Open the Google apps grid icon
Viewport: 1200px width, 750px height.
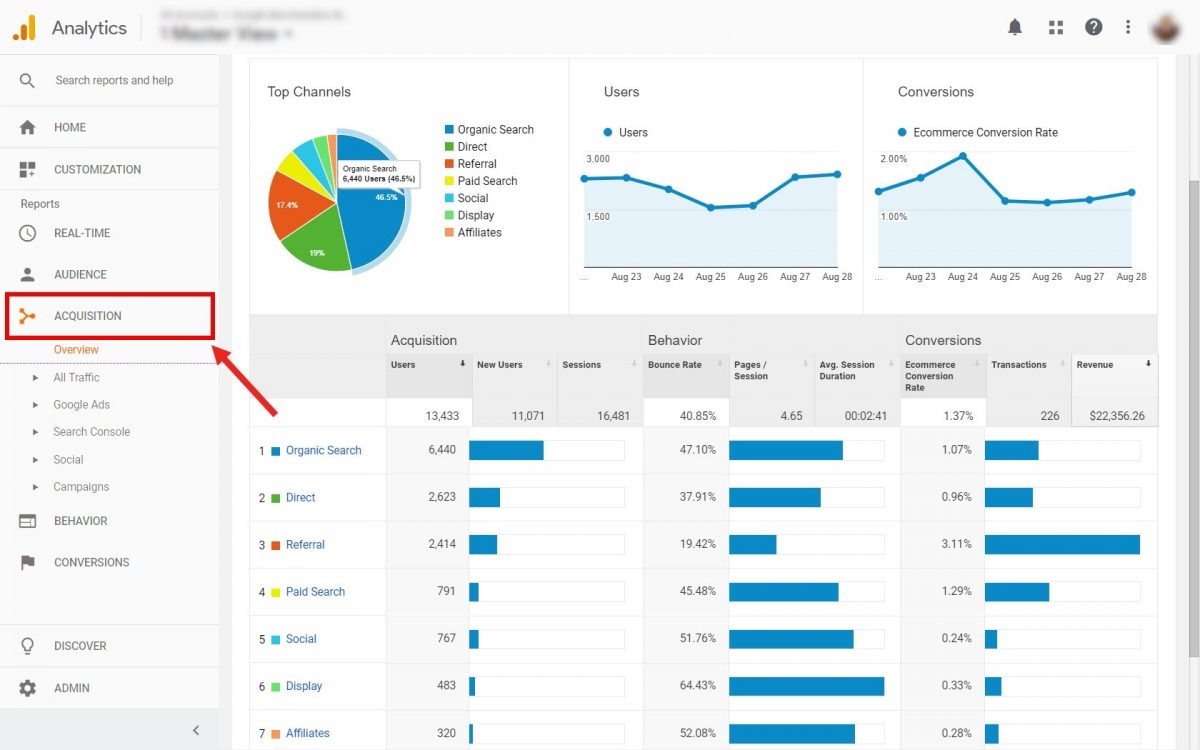(x=1055, y=27)
